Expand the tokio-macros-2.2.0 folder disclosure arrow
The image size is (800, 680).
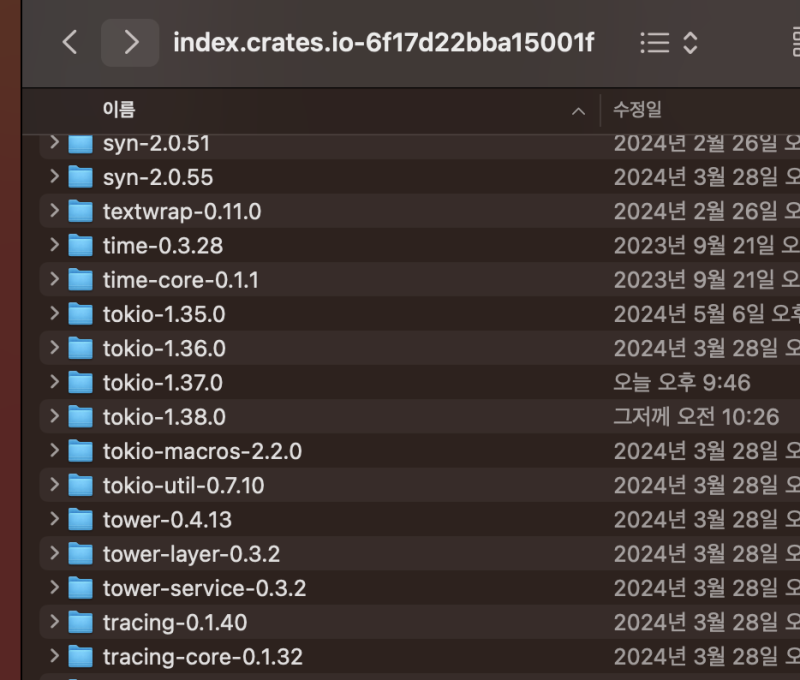coord(54,451)
